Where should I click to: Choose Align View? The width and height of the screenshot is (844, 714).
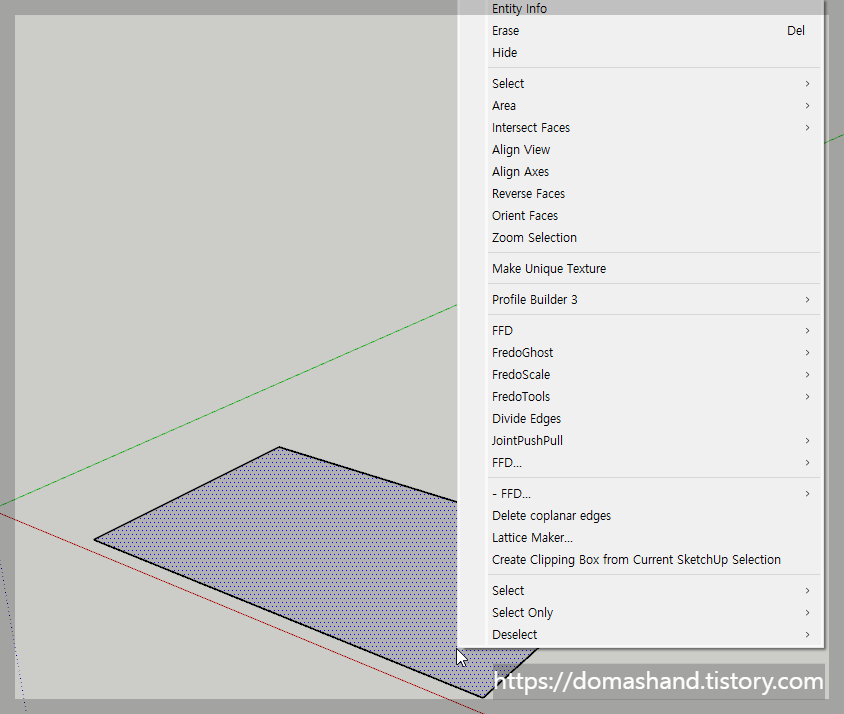click(640, 150)
